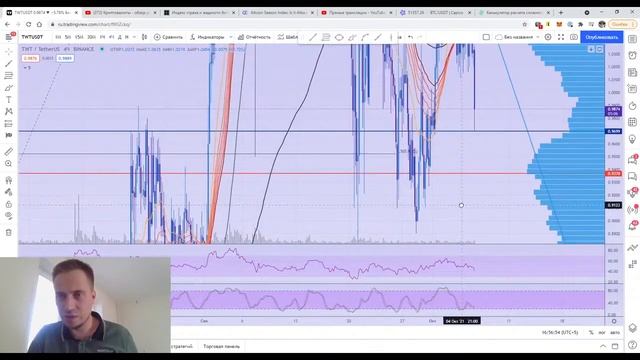The height and width of the screenshot is (360, 640).
Task: Toggle logarithmic scale лог
Action: (x=602, y=333)
